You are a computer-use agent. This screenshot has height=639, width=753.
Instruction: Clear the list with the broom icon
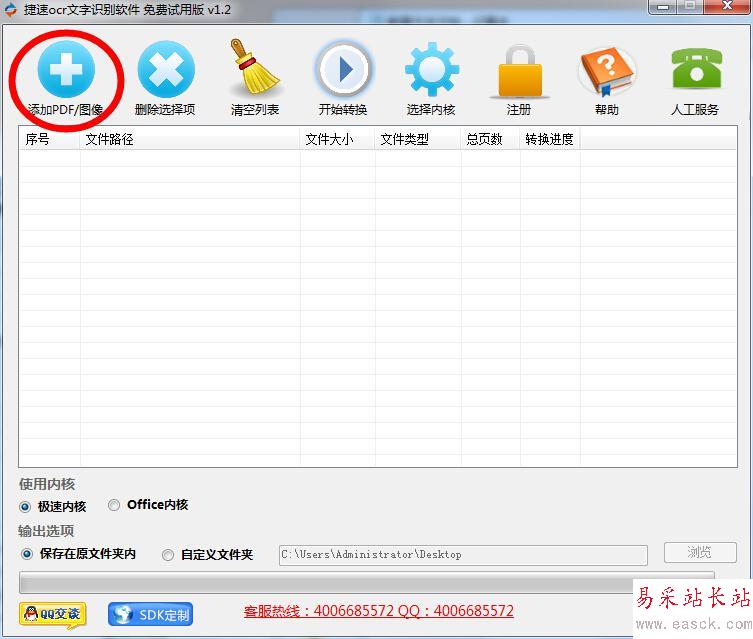click(254, 67)
